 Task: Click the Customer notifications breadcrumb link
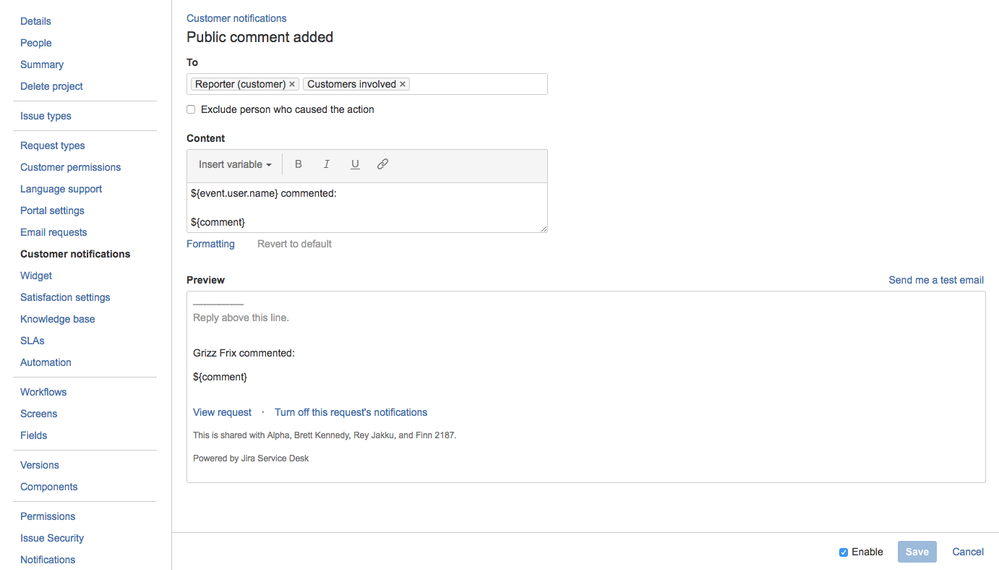point(236,18)
